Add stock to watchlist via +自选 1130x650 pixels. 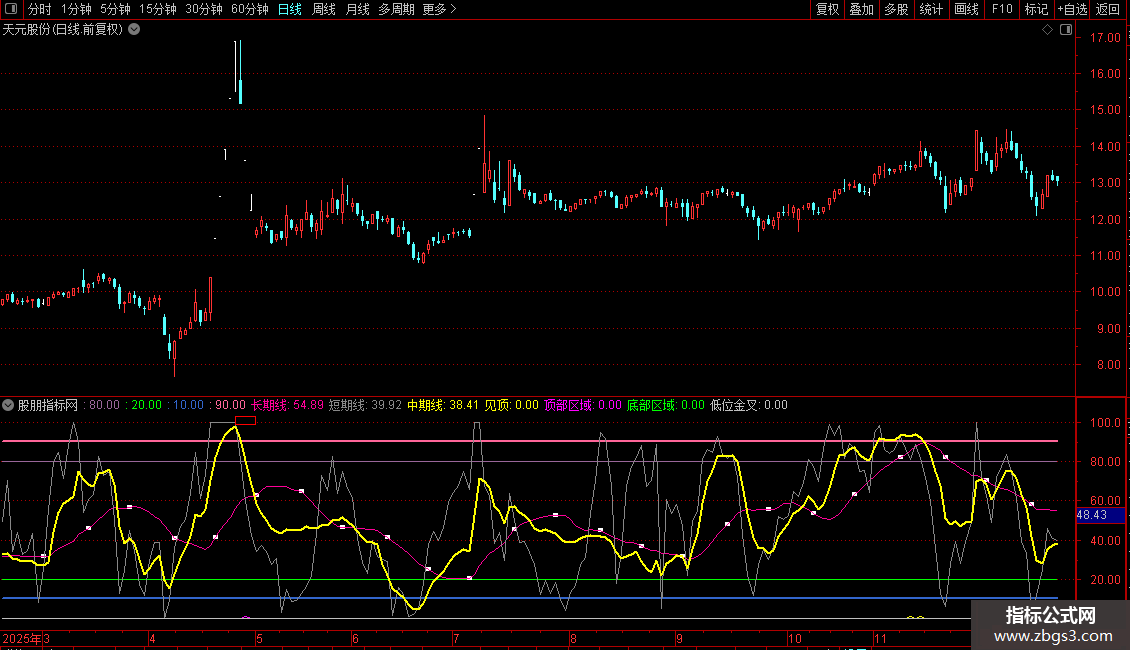[1071, 10]
